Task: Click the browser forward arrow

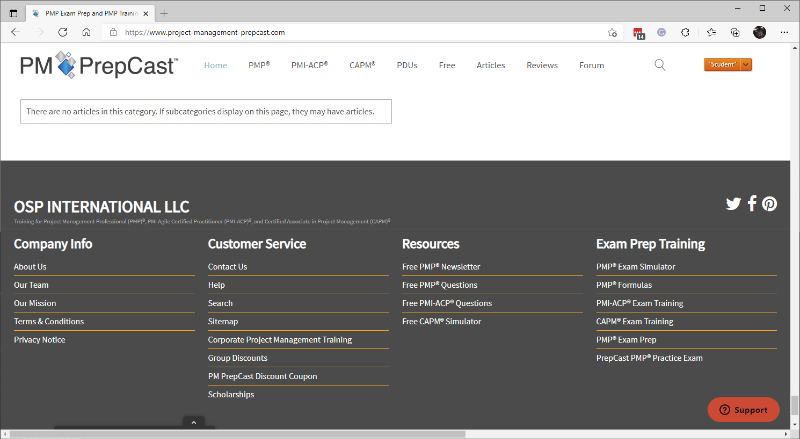Action: coord(39,32)
